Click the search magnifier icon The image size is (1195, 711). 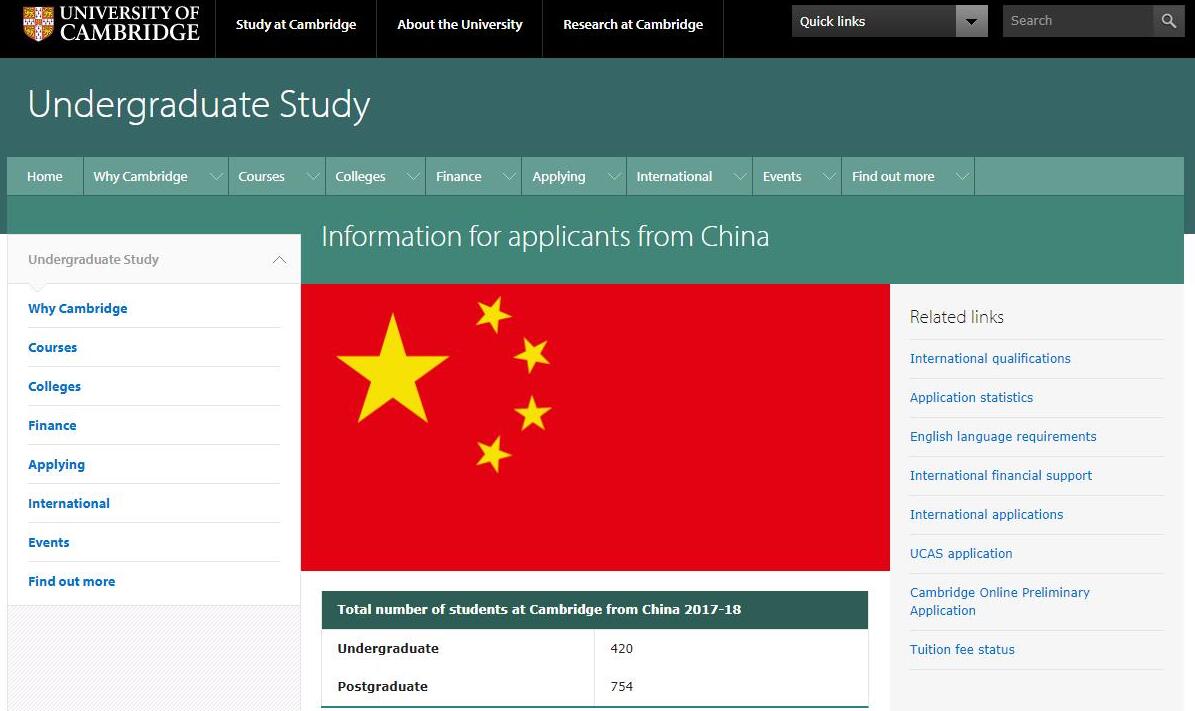pos(1168,21)
